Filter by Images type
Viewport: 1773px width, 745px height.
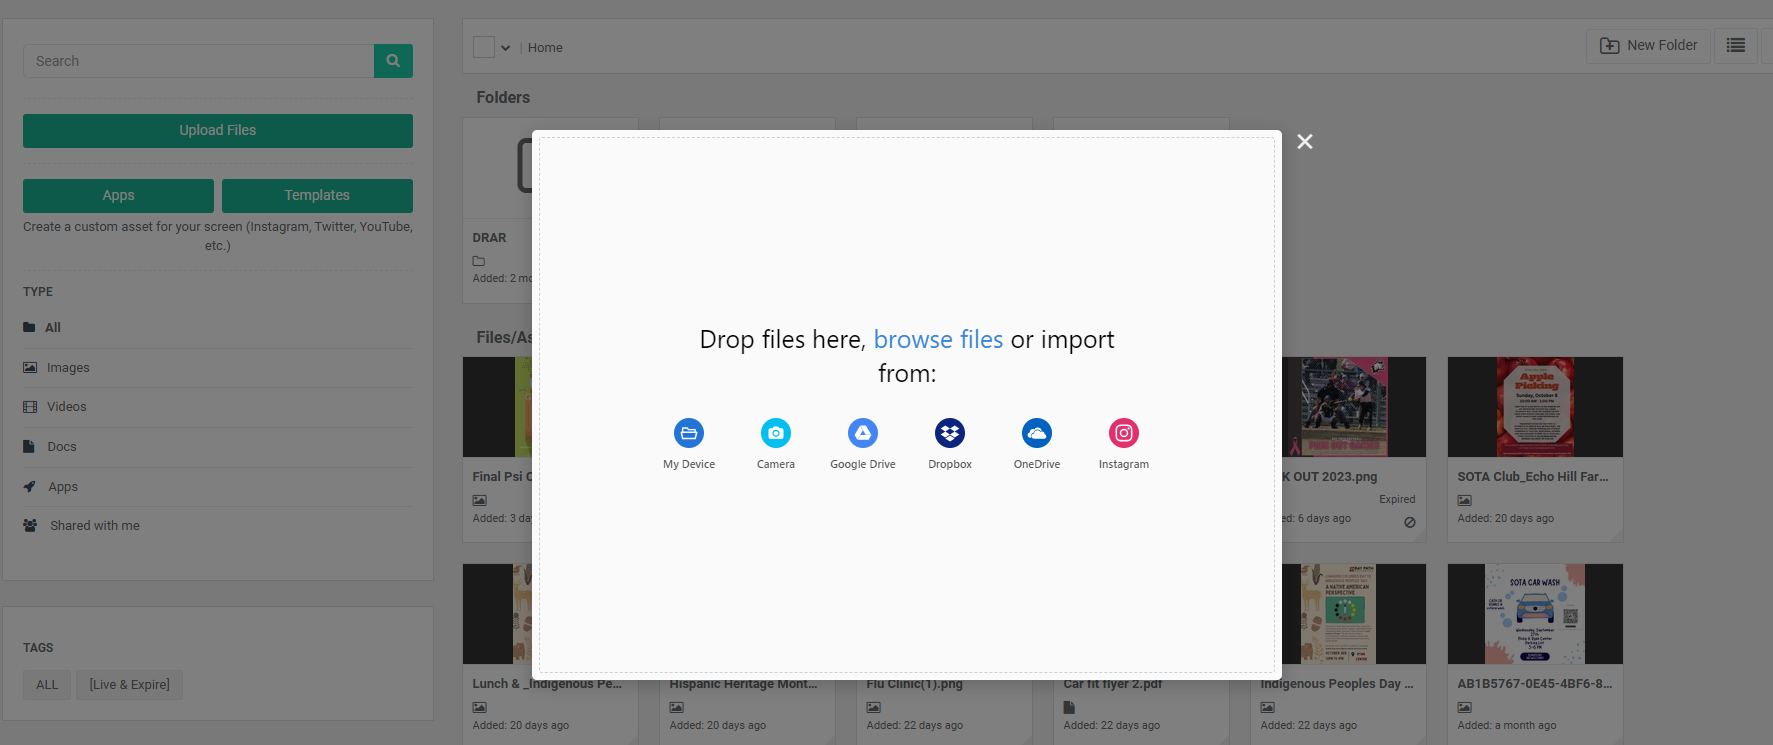point(68,368)
